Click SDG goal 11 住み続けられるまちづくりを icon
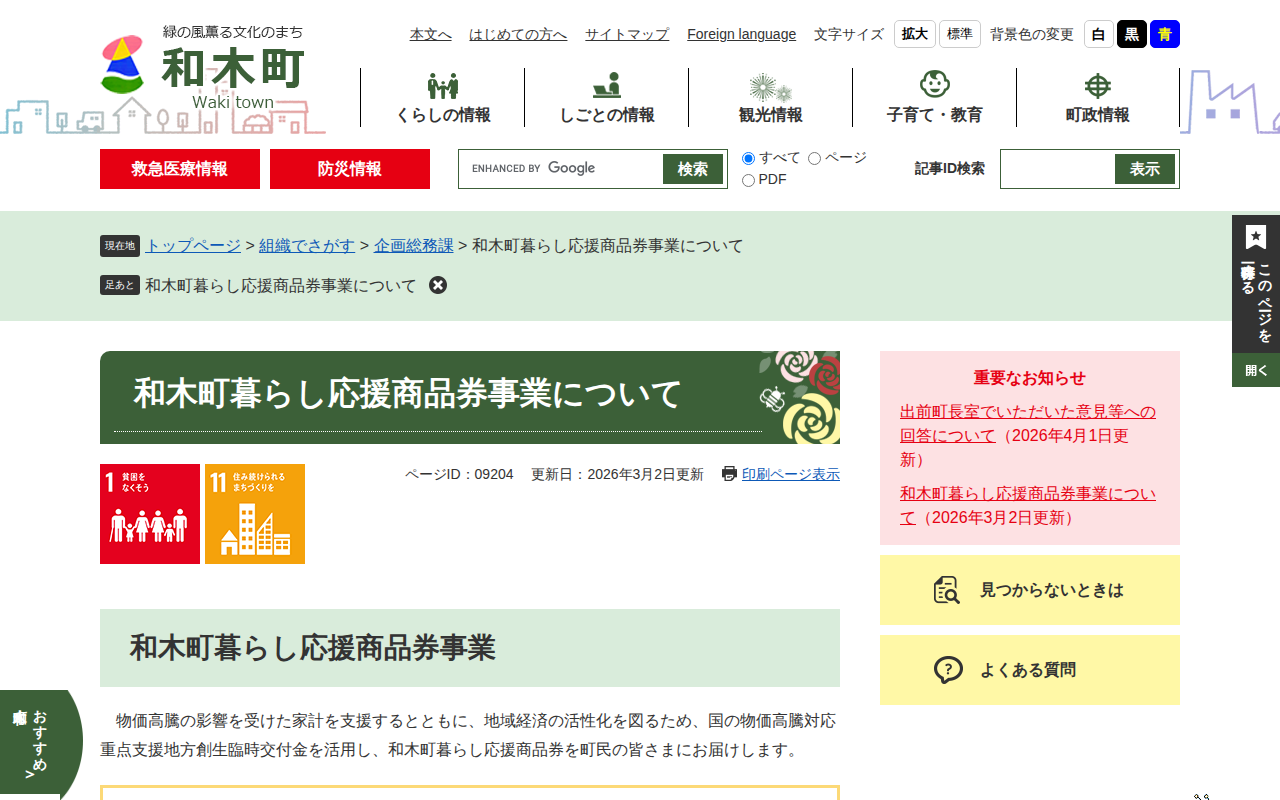 pyautogui.click(x=255, y=514)
